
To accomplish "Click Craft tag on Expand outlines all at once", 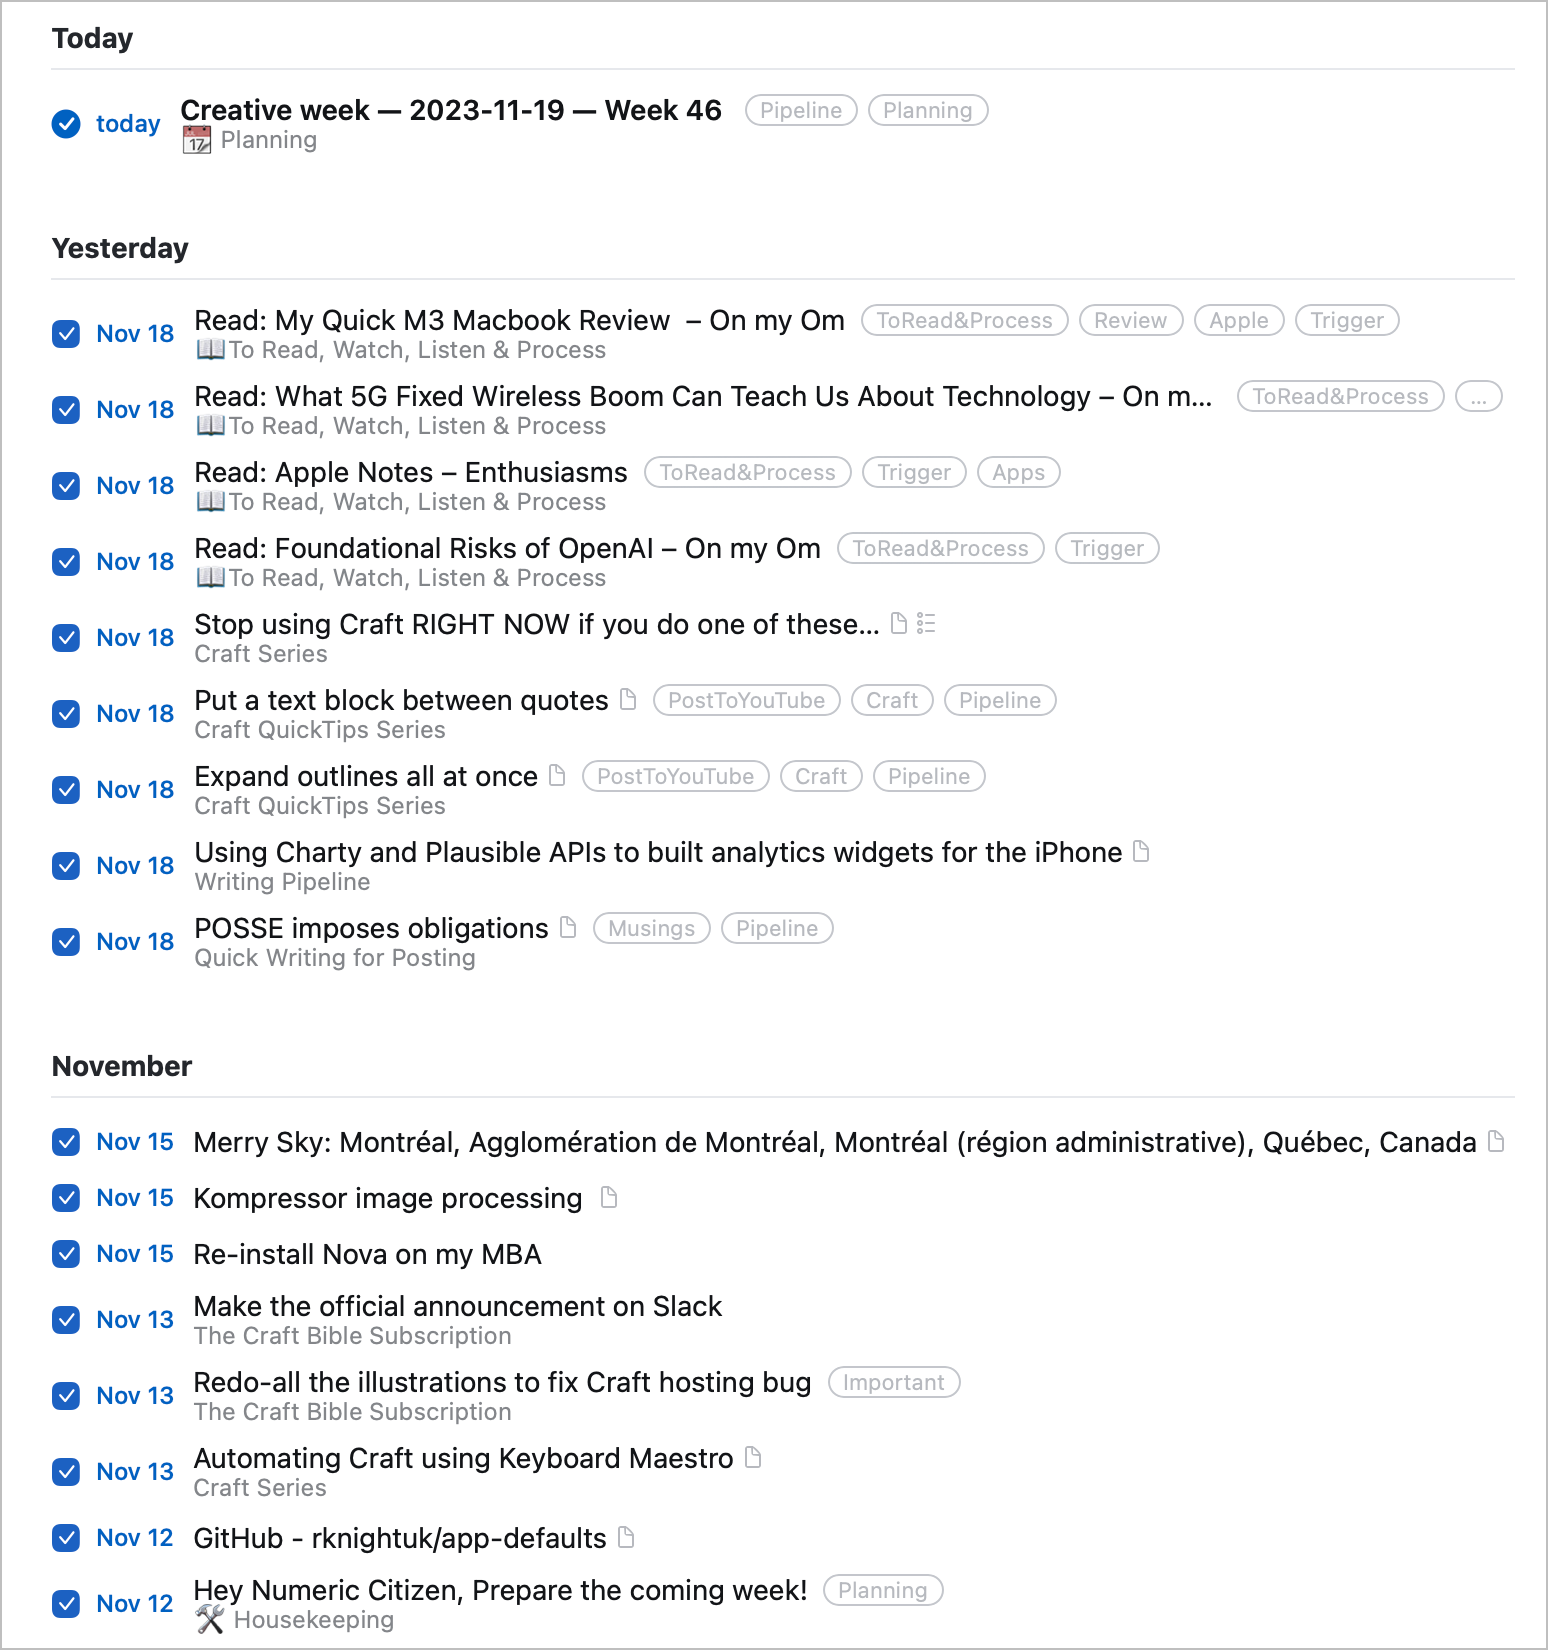I will click(821, 776).
